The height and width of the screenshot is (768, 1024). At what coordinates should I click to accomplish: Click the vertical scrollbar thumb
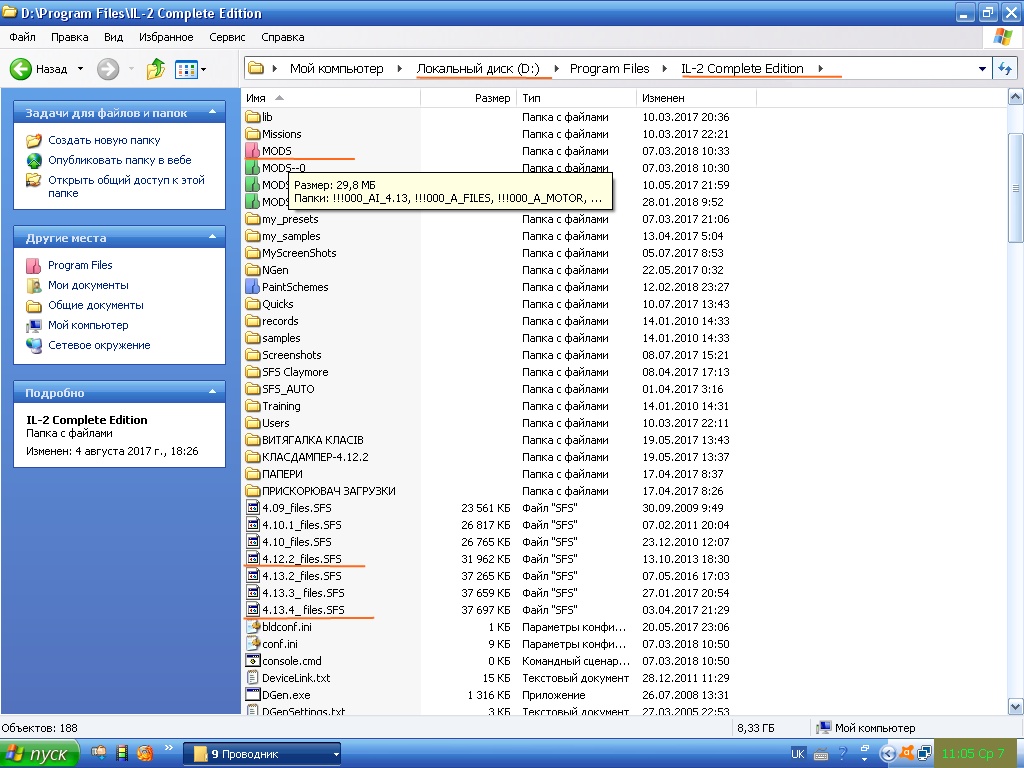1016,187
